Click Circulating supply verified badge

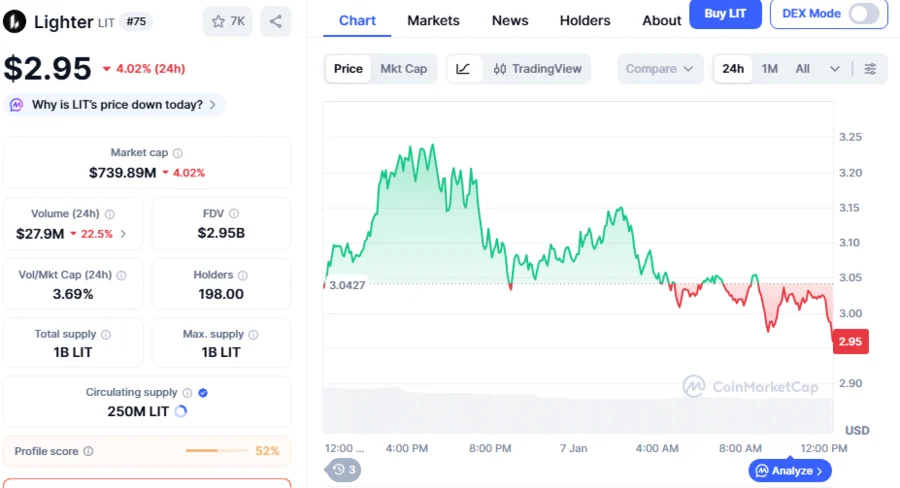coord(203,393)
